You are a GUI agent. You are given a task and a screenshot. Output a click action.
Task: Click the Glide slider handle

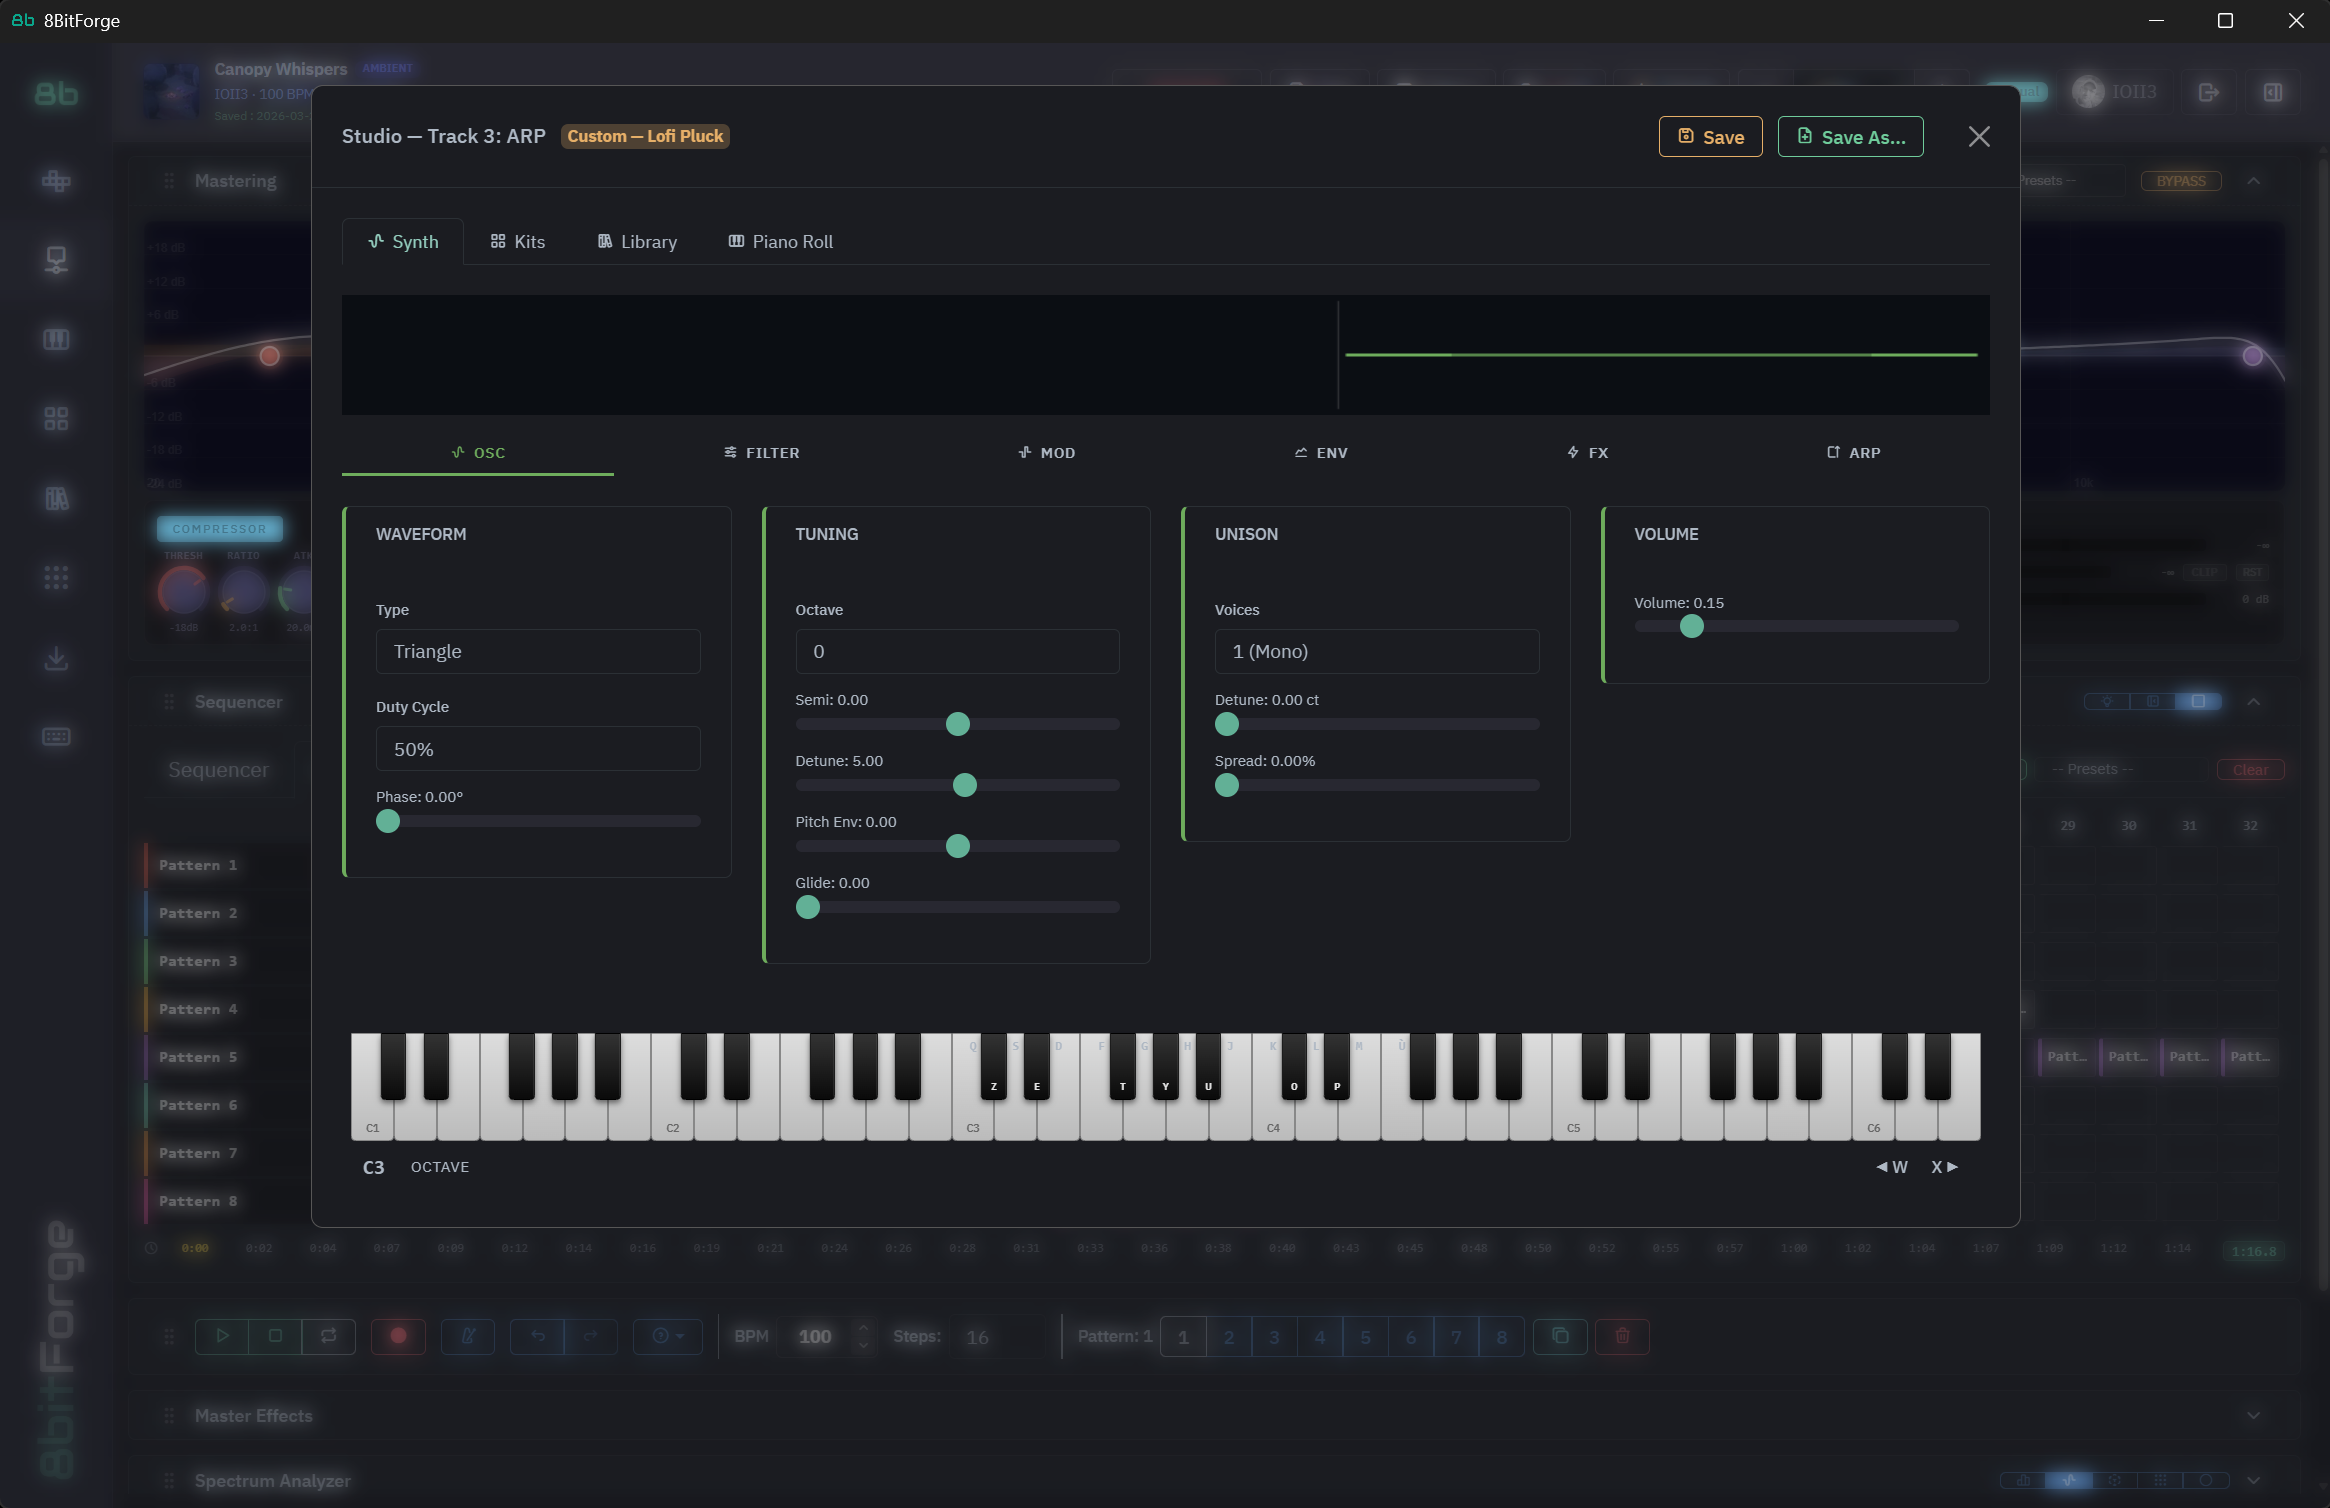[x=808, y=907]
